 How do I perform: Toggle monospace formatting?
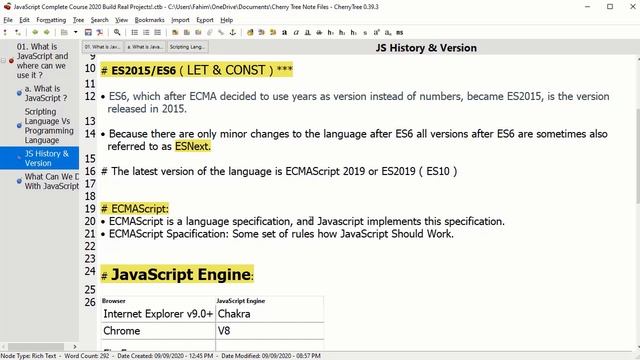click(400, 32)
